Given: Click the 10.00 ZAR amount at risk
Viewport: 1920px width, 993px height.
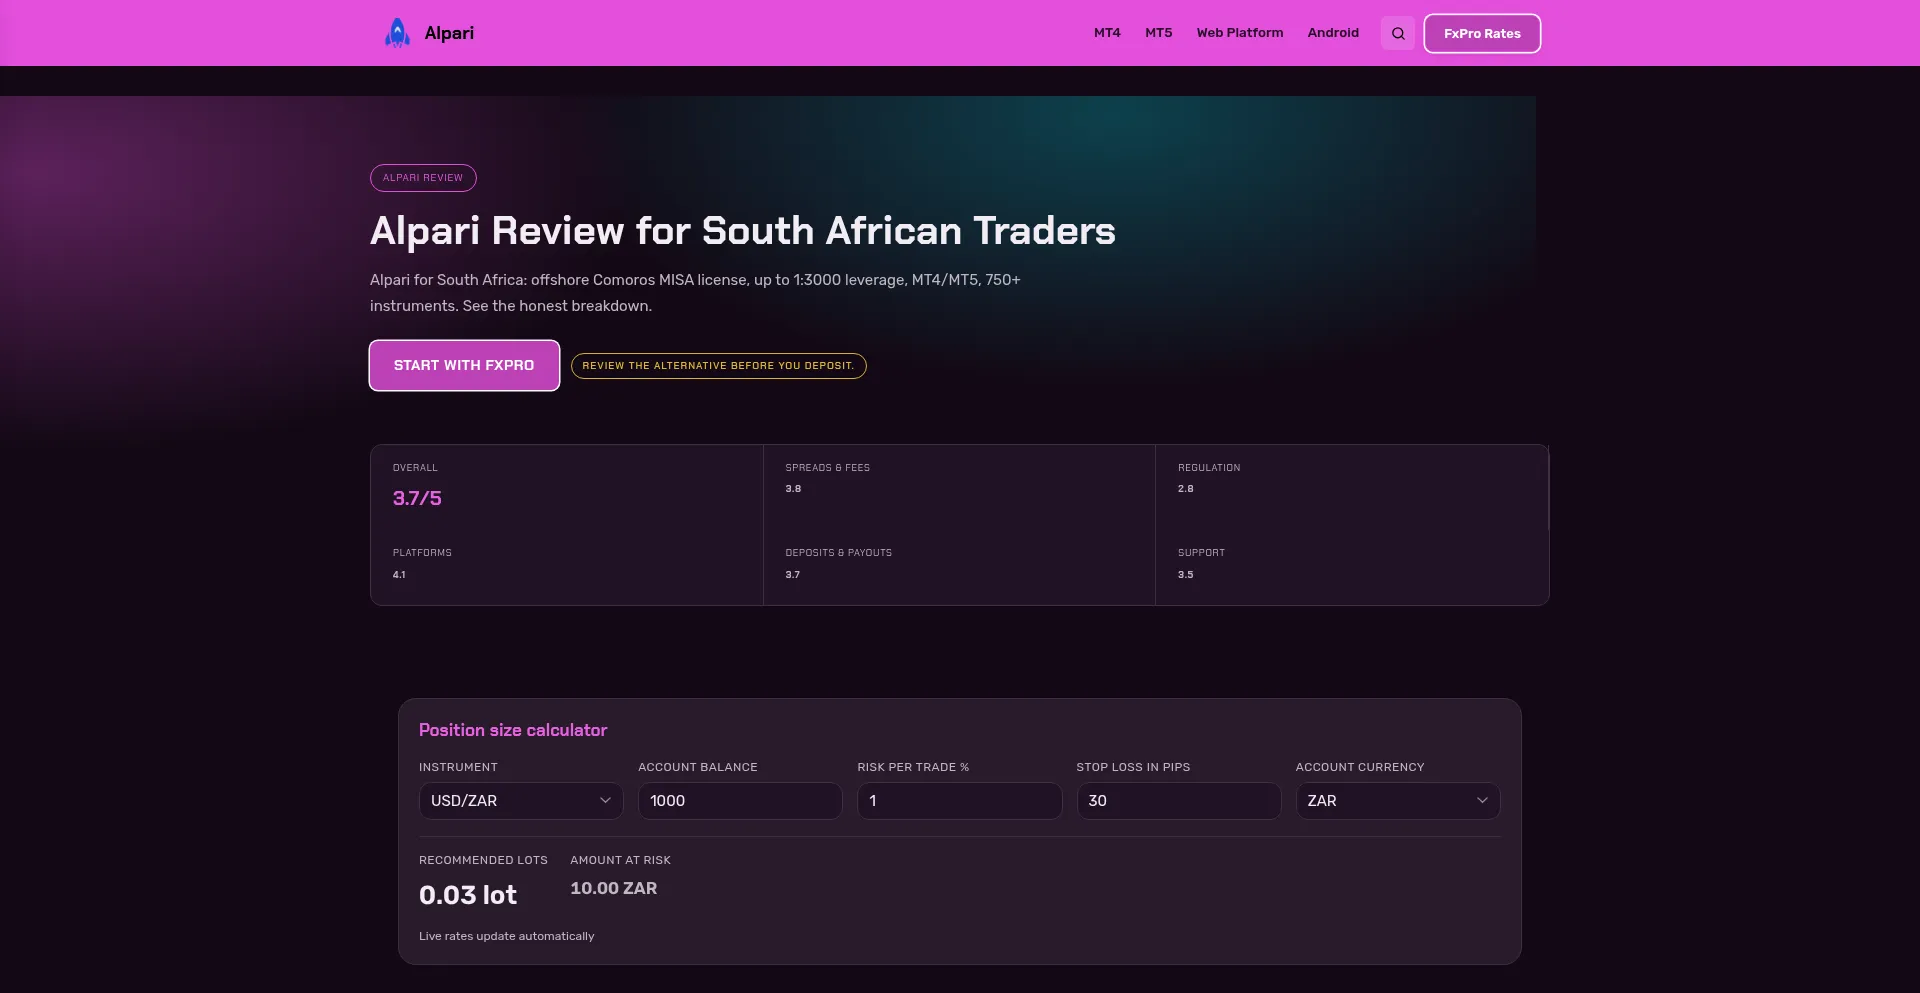Looking at the screenshot, I should pyautogui.click(x=614, y=888).
